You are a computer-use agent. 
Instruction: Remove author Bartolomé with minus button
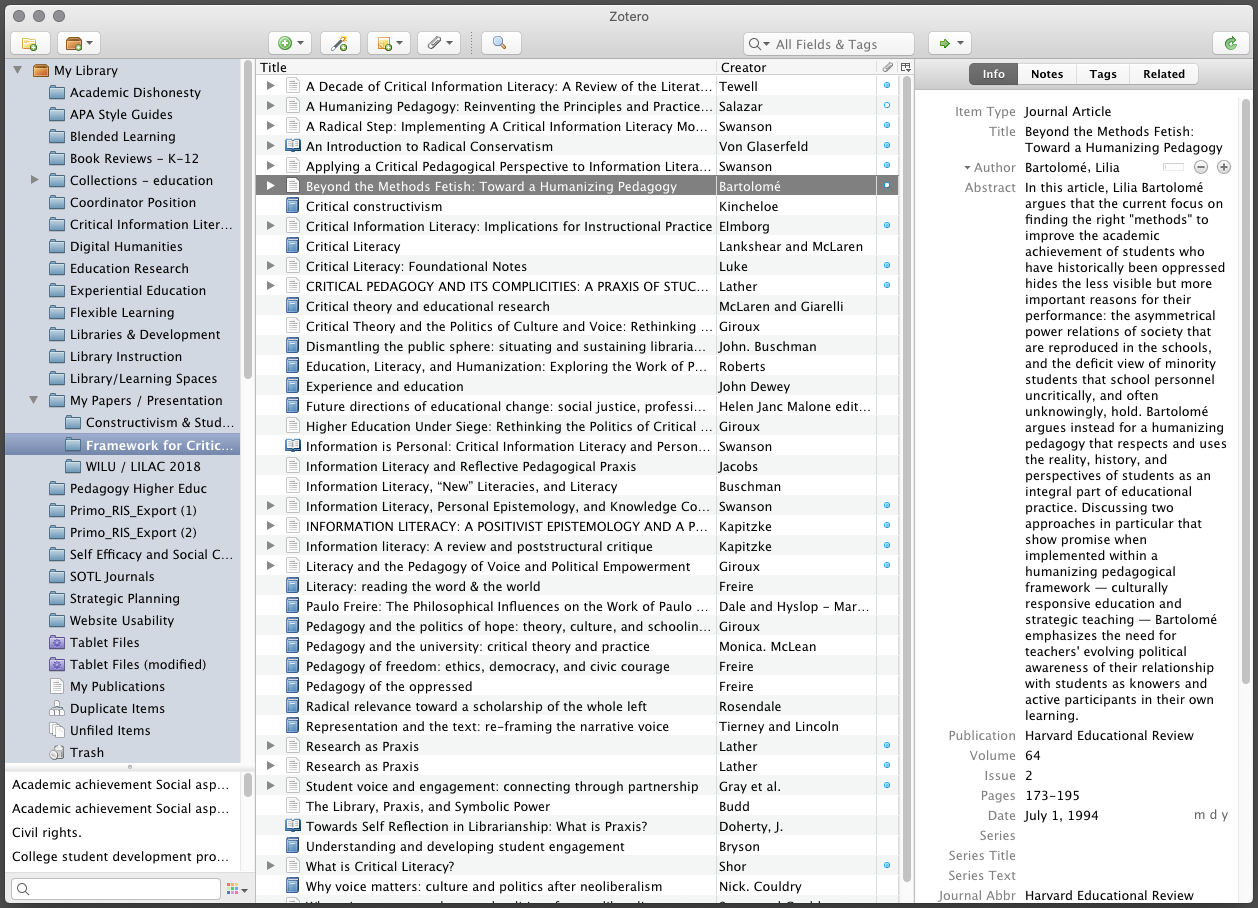click(x=1201, y=167)
